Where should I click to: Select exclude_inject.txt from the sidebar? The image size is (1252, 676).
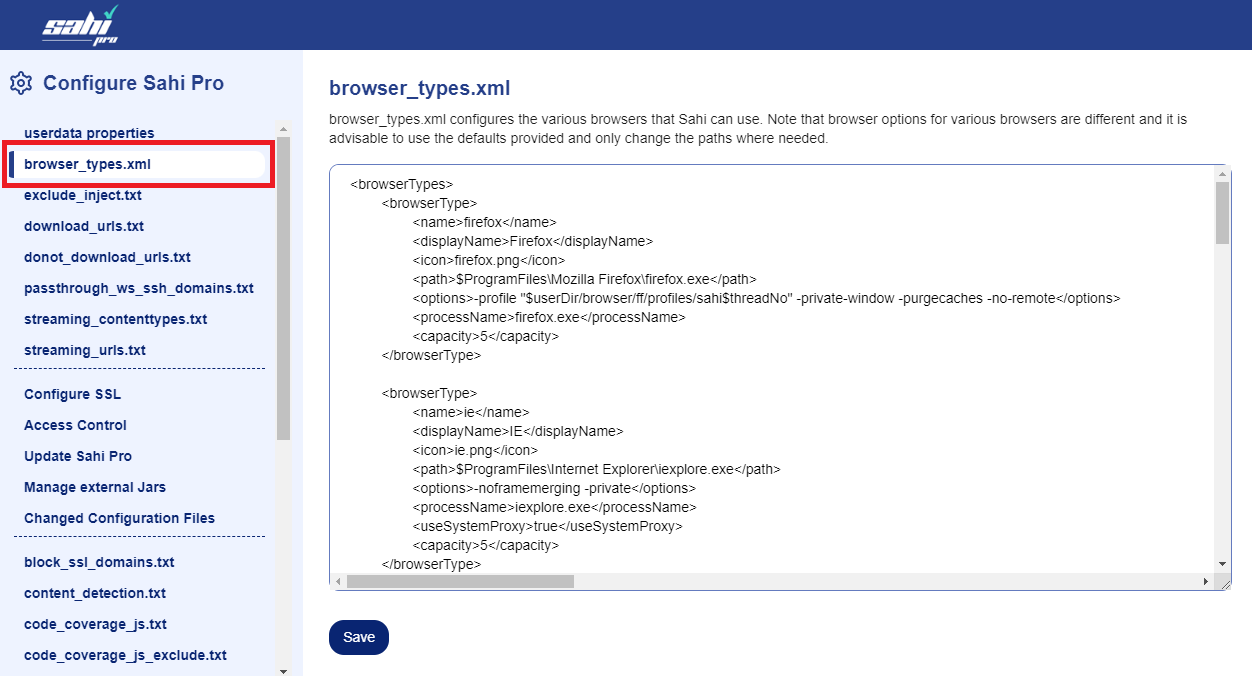pyautogui.click(x=83, y=195)
